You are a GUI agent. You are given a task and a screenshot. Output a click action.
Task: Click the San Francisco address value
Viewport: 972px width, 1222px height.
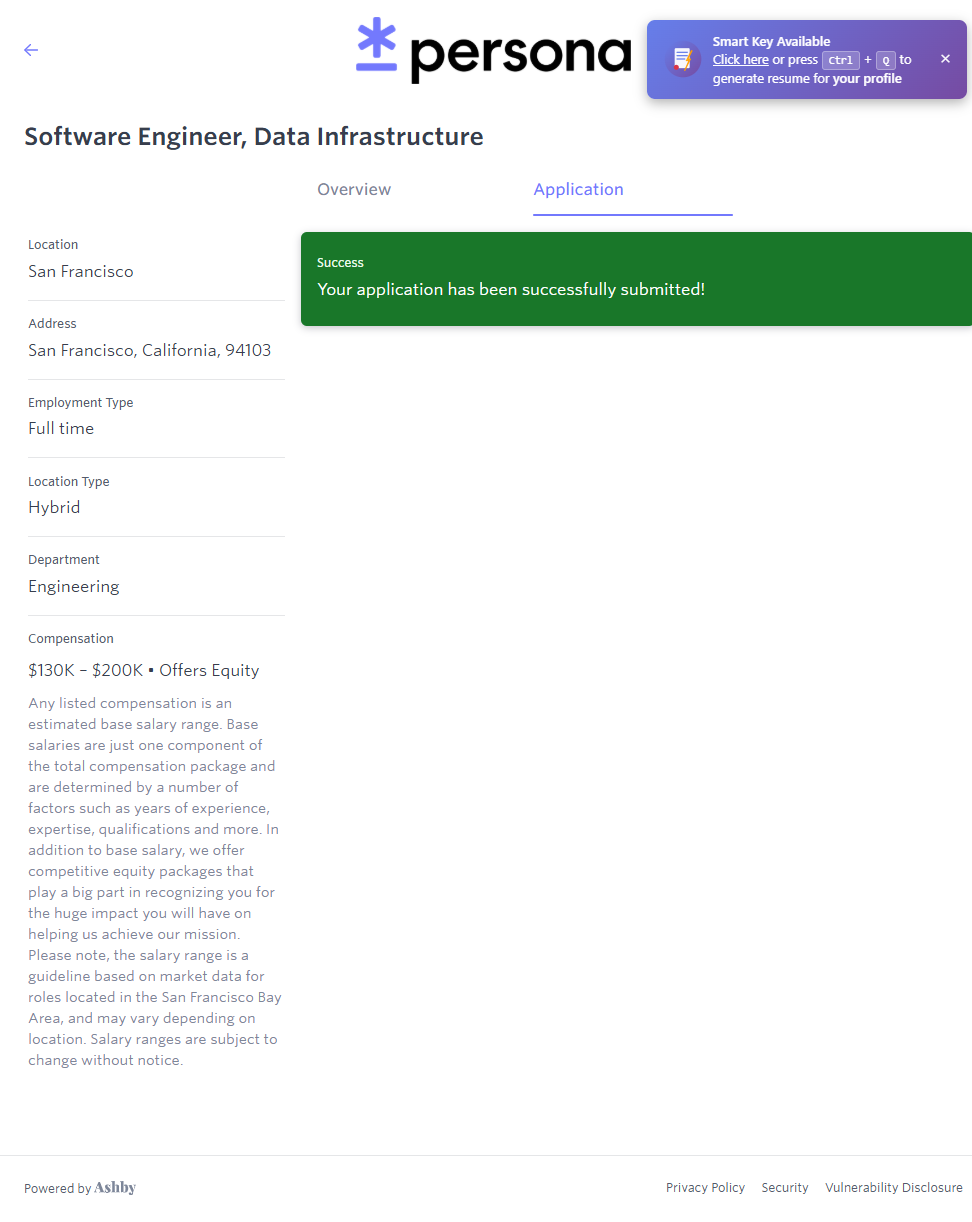(x=149, y=351)
